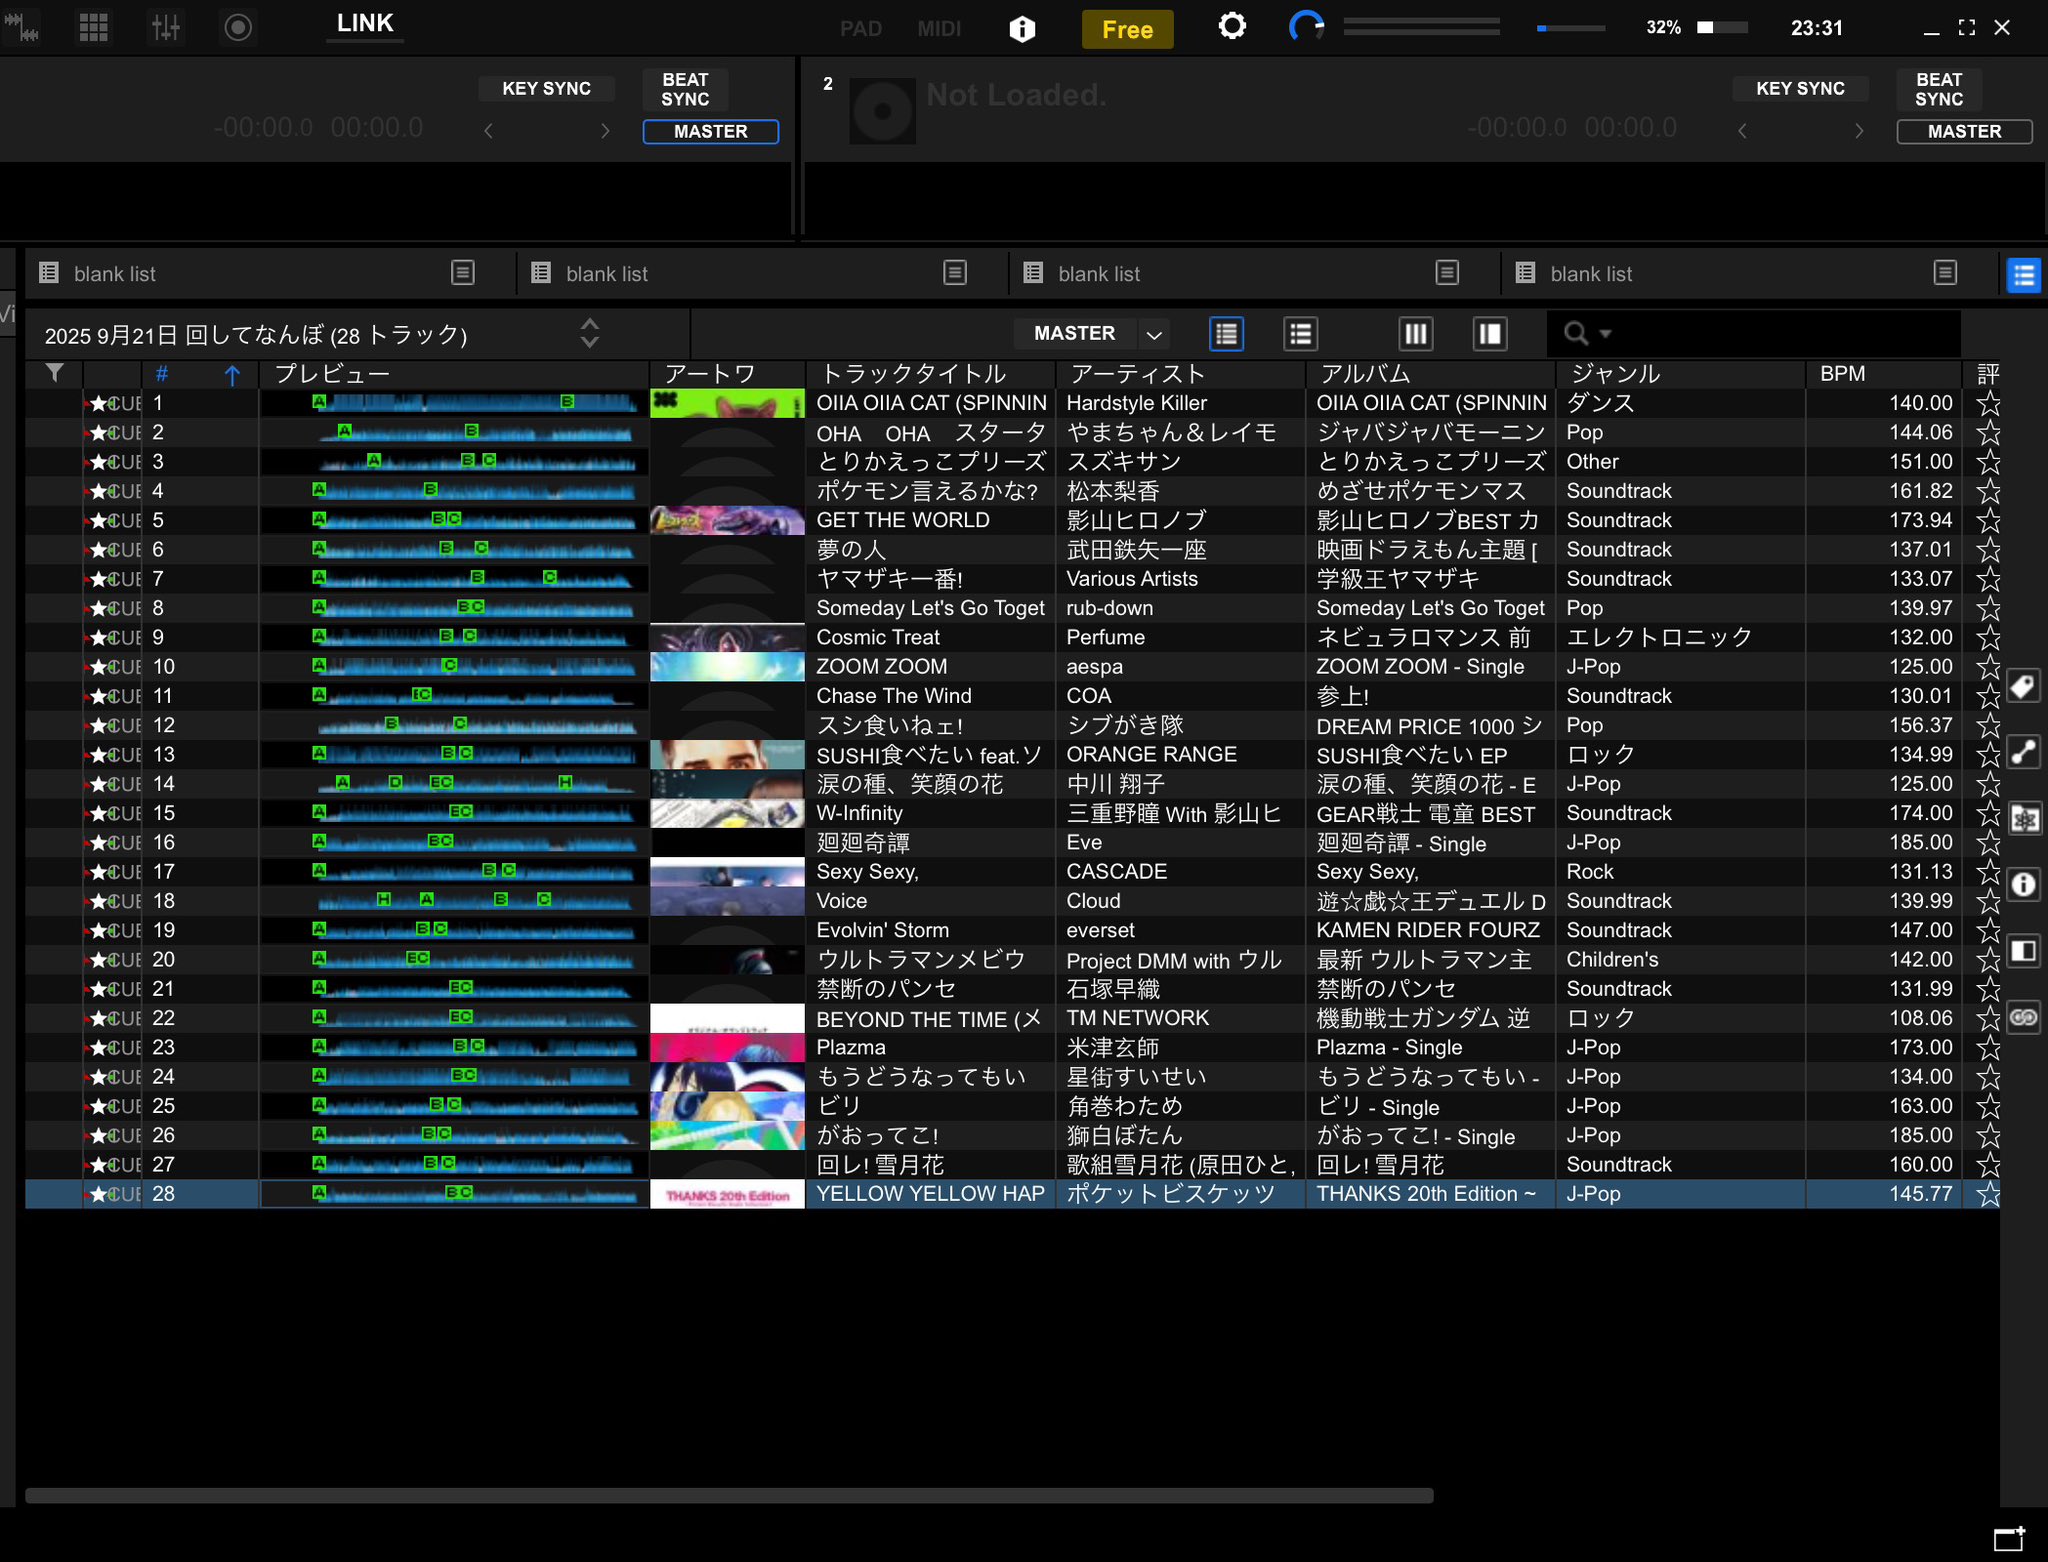This screenshot has width=2048, height=1562.
Task: Click the LINK button
Action: (365, 24)
